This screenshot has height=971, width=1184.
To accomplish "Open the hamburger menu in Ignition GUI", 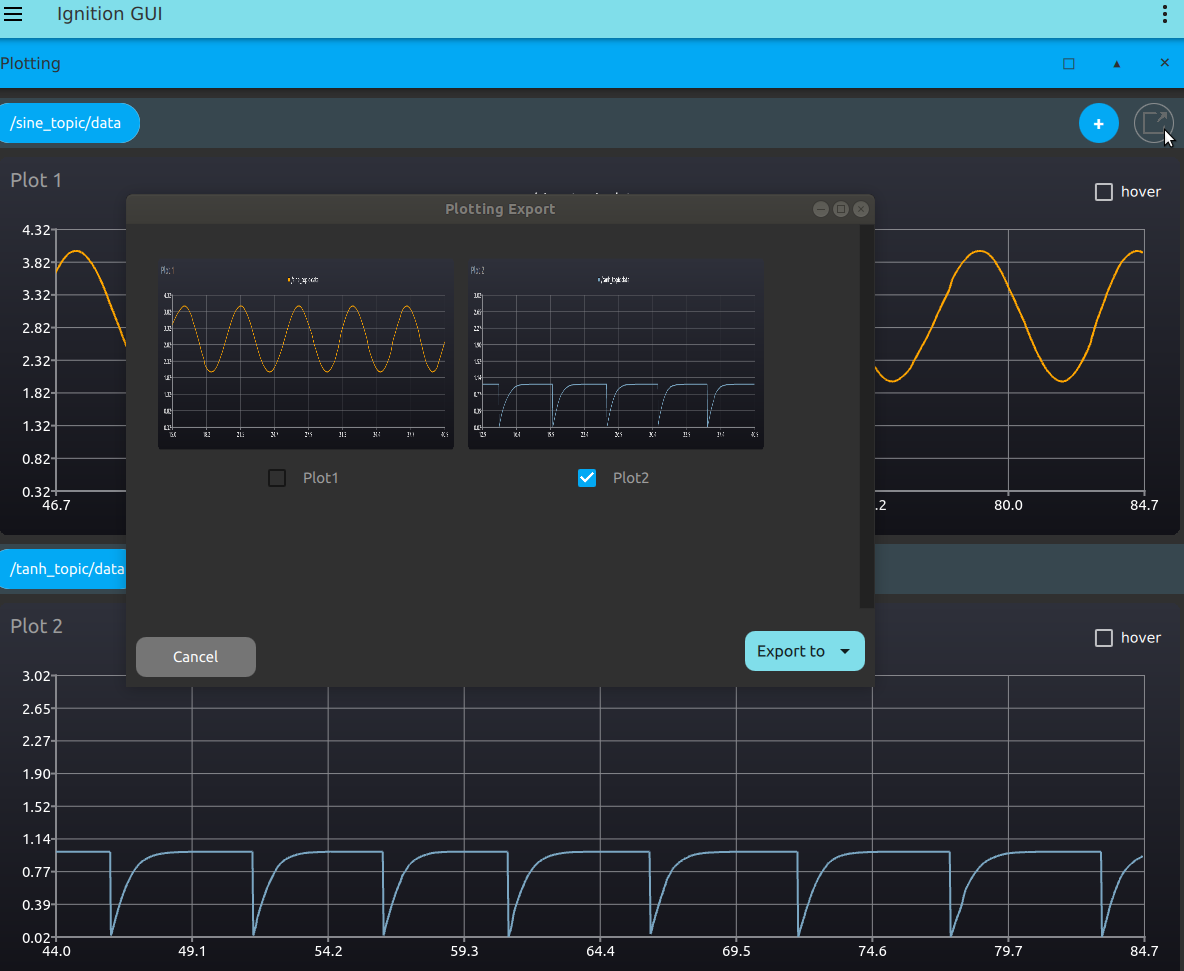I will (13, 14).
